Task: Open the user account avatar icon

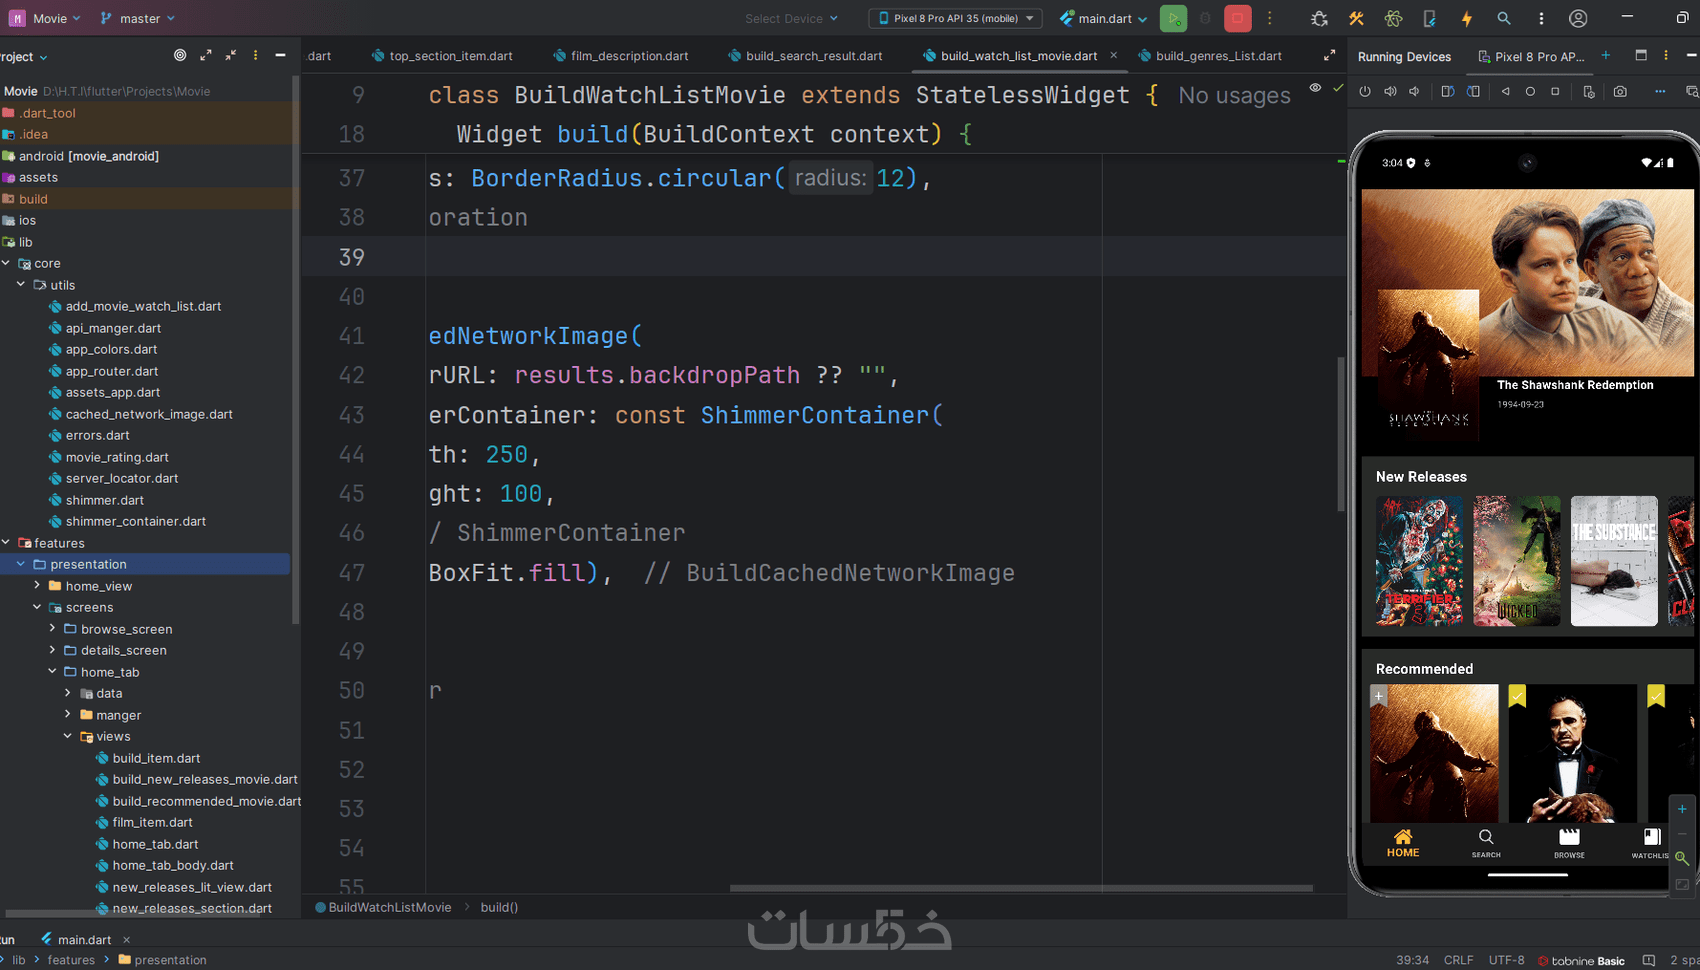Action: 1578,18
